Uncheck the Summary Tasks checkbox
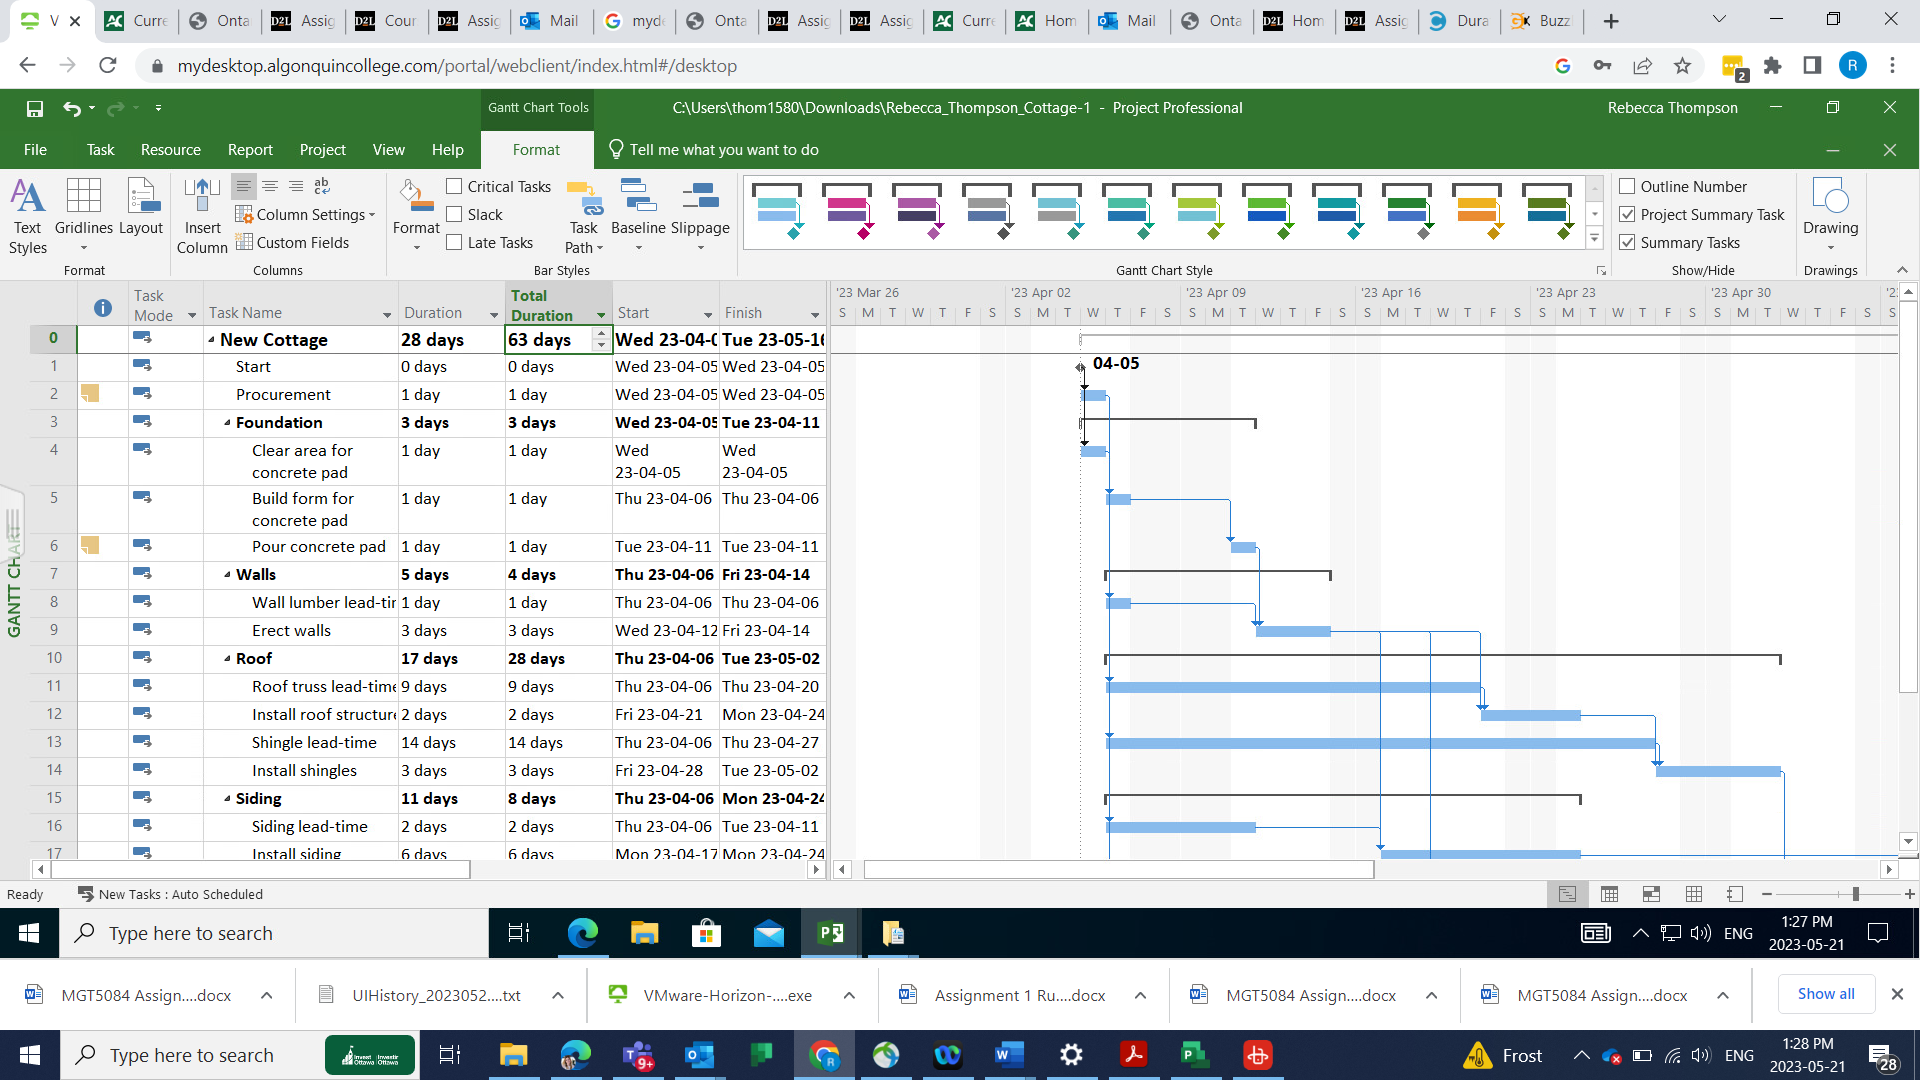Image resolution: width=1920 pixels, height=1080 pixels. point(1628,243)
